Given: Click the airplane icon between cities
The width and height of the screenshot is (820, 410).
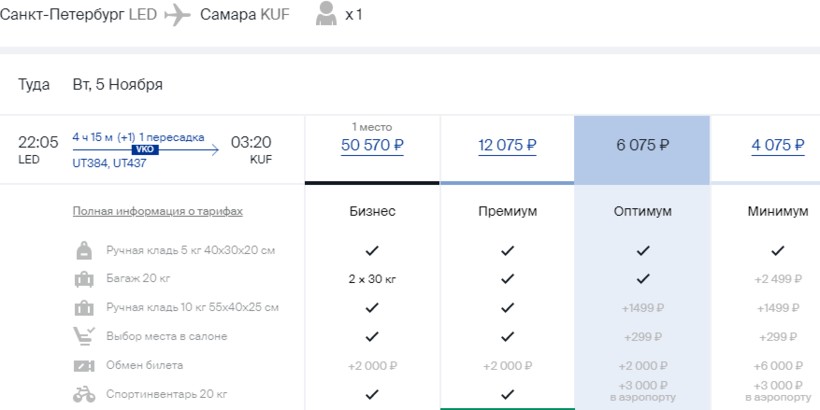Looking at the screenshot, I should tap(177, 16).
